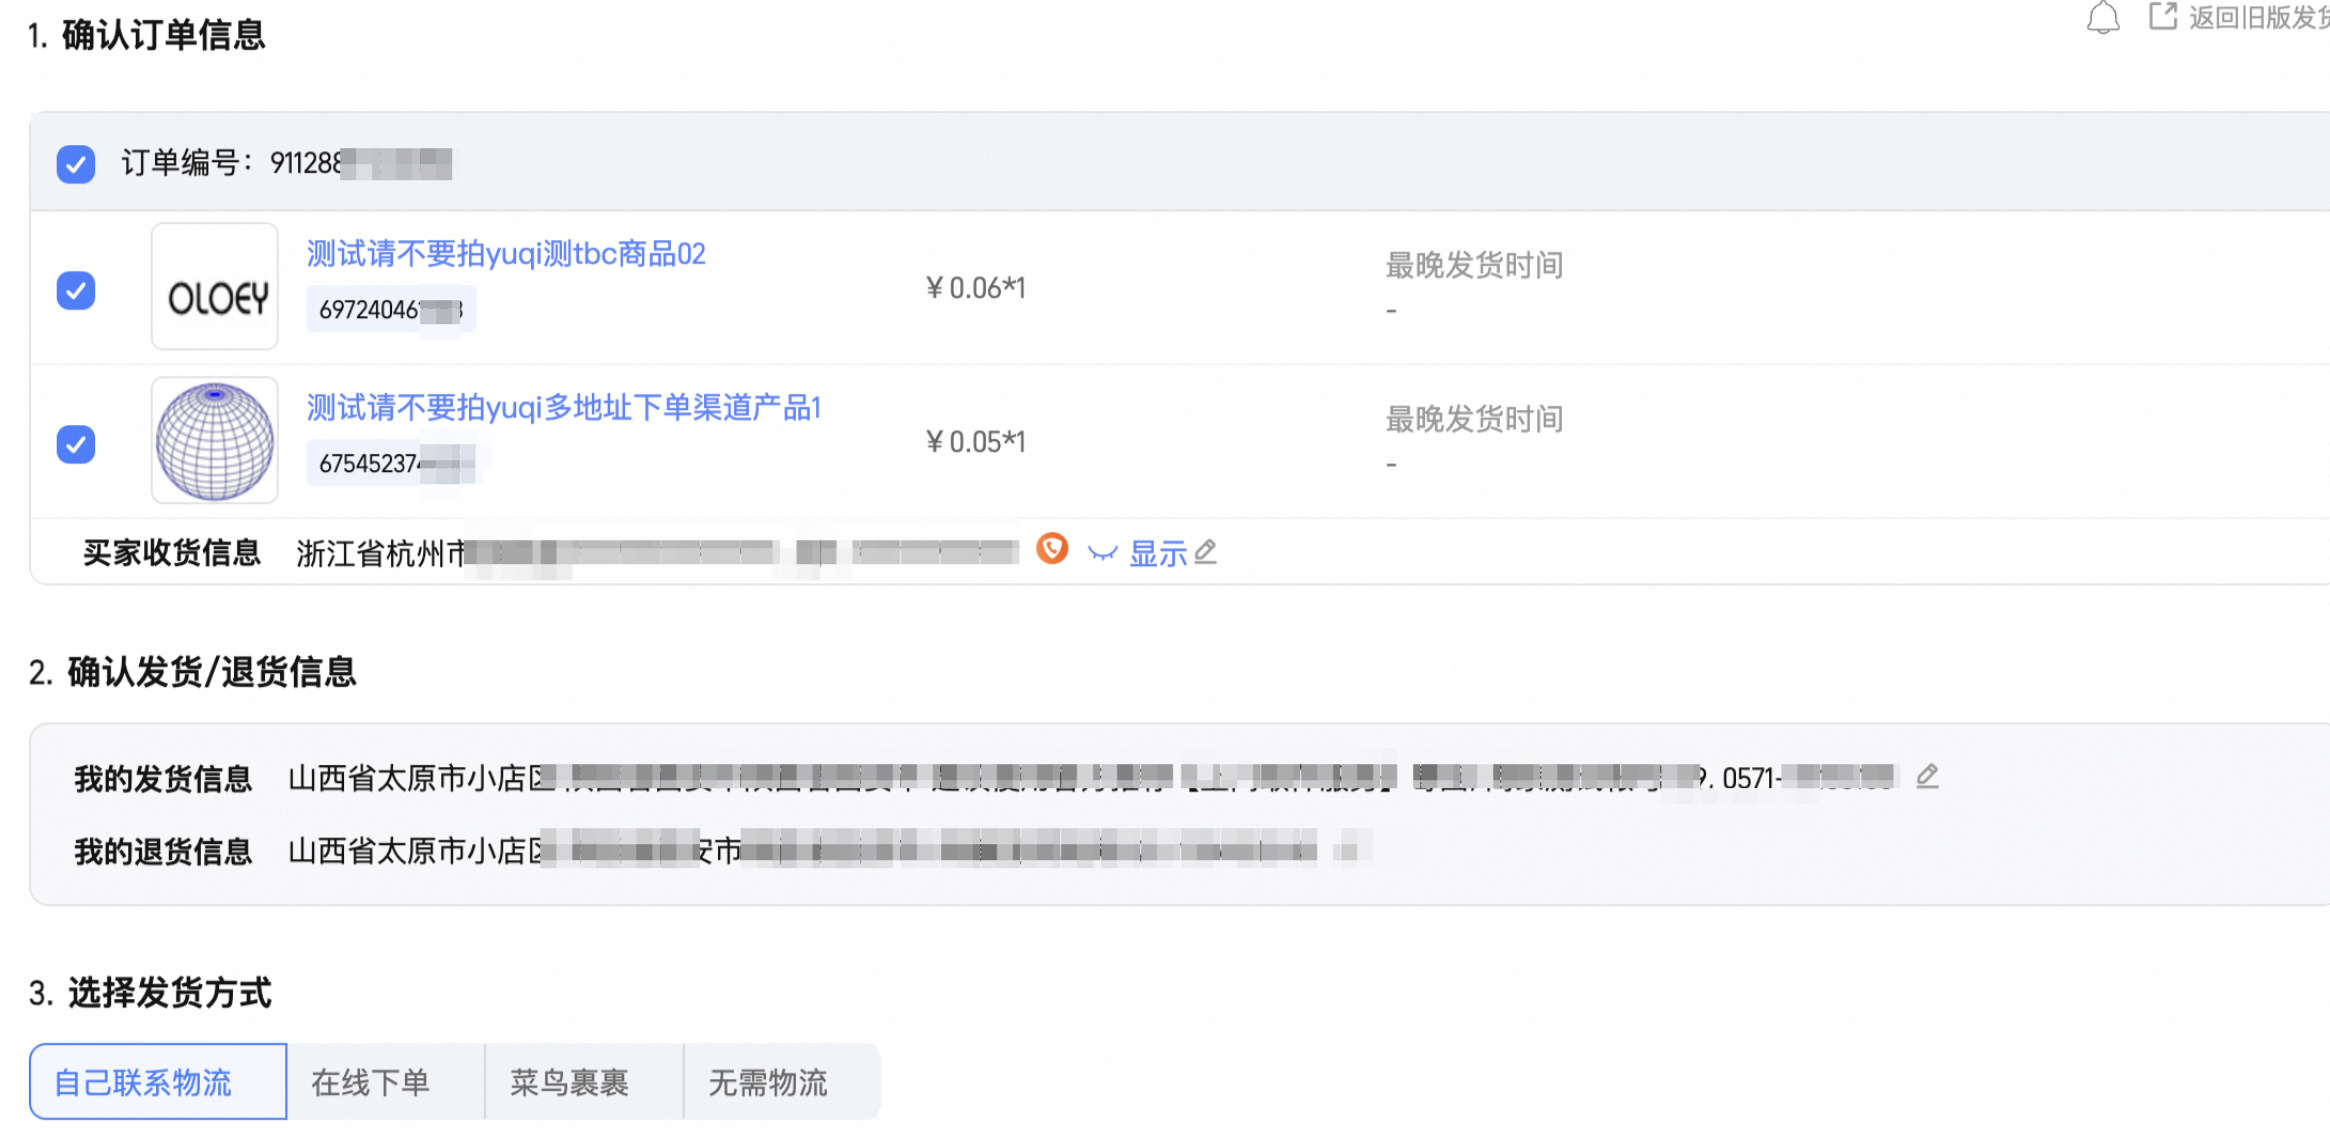Click the OLOEY product thumbnail
The image size is (2330, 1128).
coord(215,287)
